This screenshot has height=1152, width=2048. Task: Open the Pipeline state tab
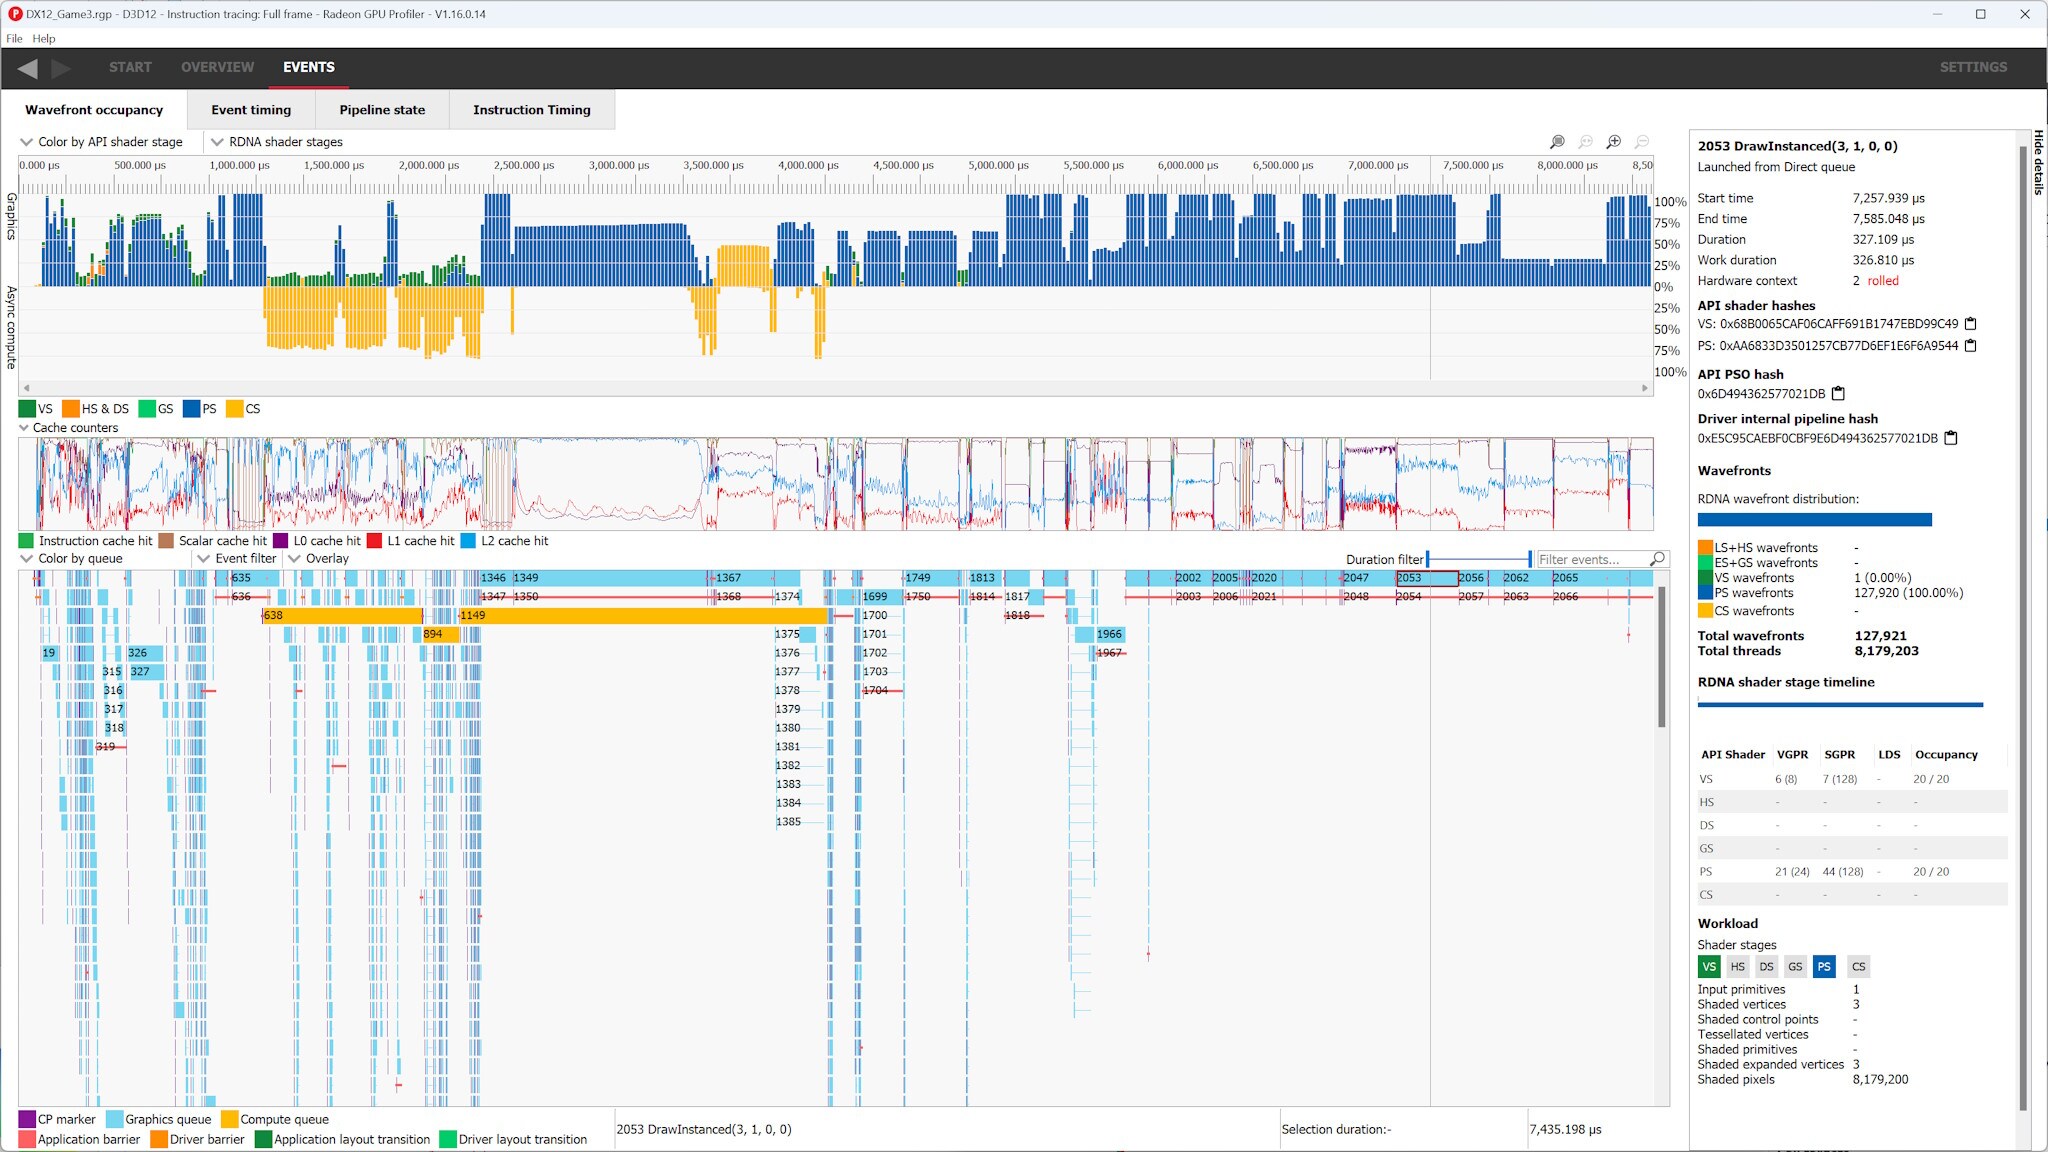382,110
